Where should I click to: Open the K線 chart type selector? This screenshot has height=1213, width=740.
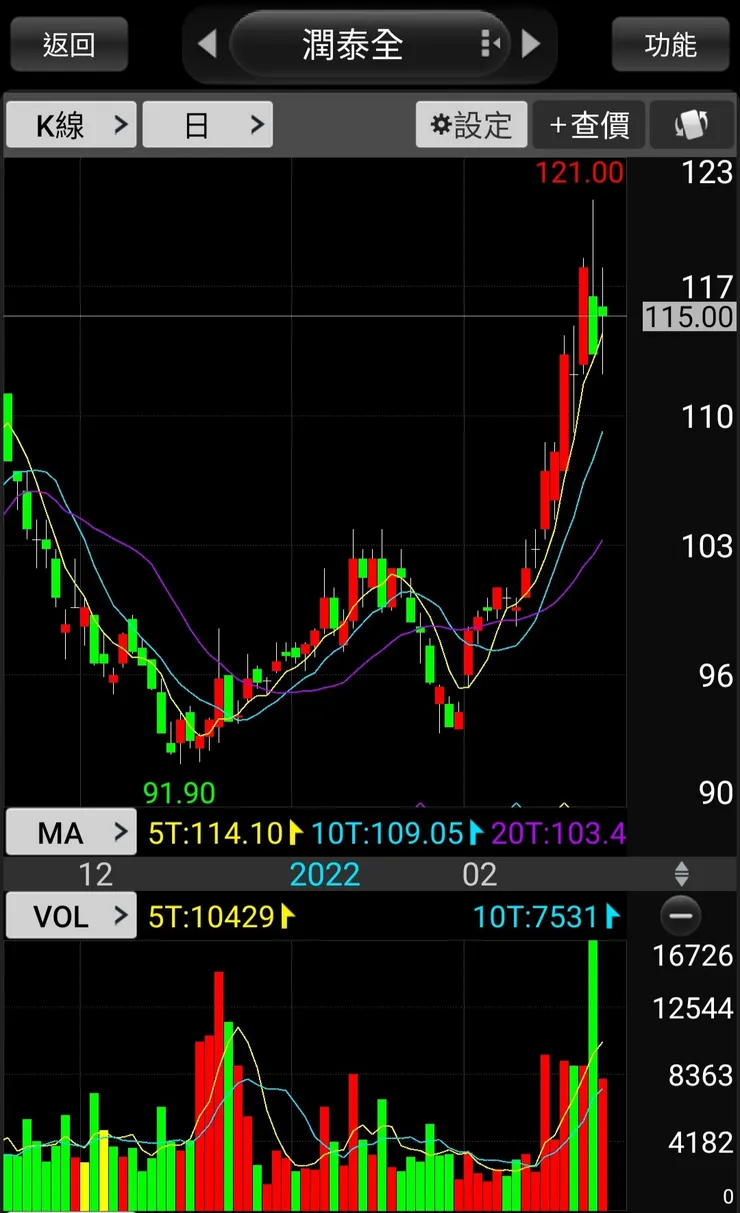pos(71,125)
